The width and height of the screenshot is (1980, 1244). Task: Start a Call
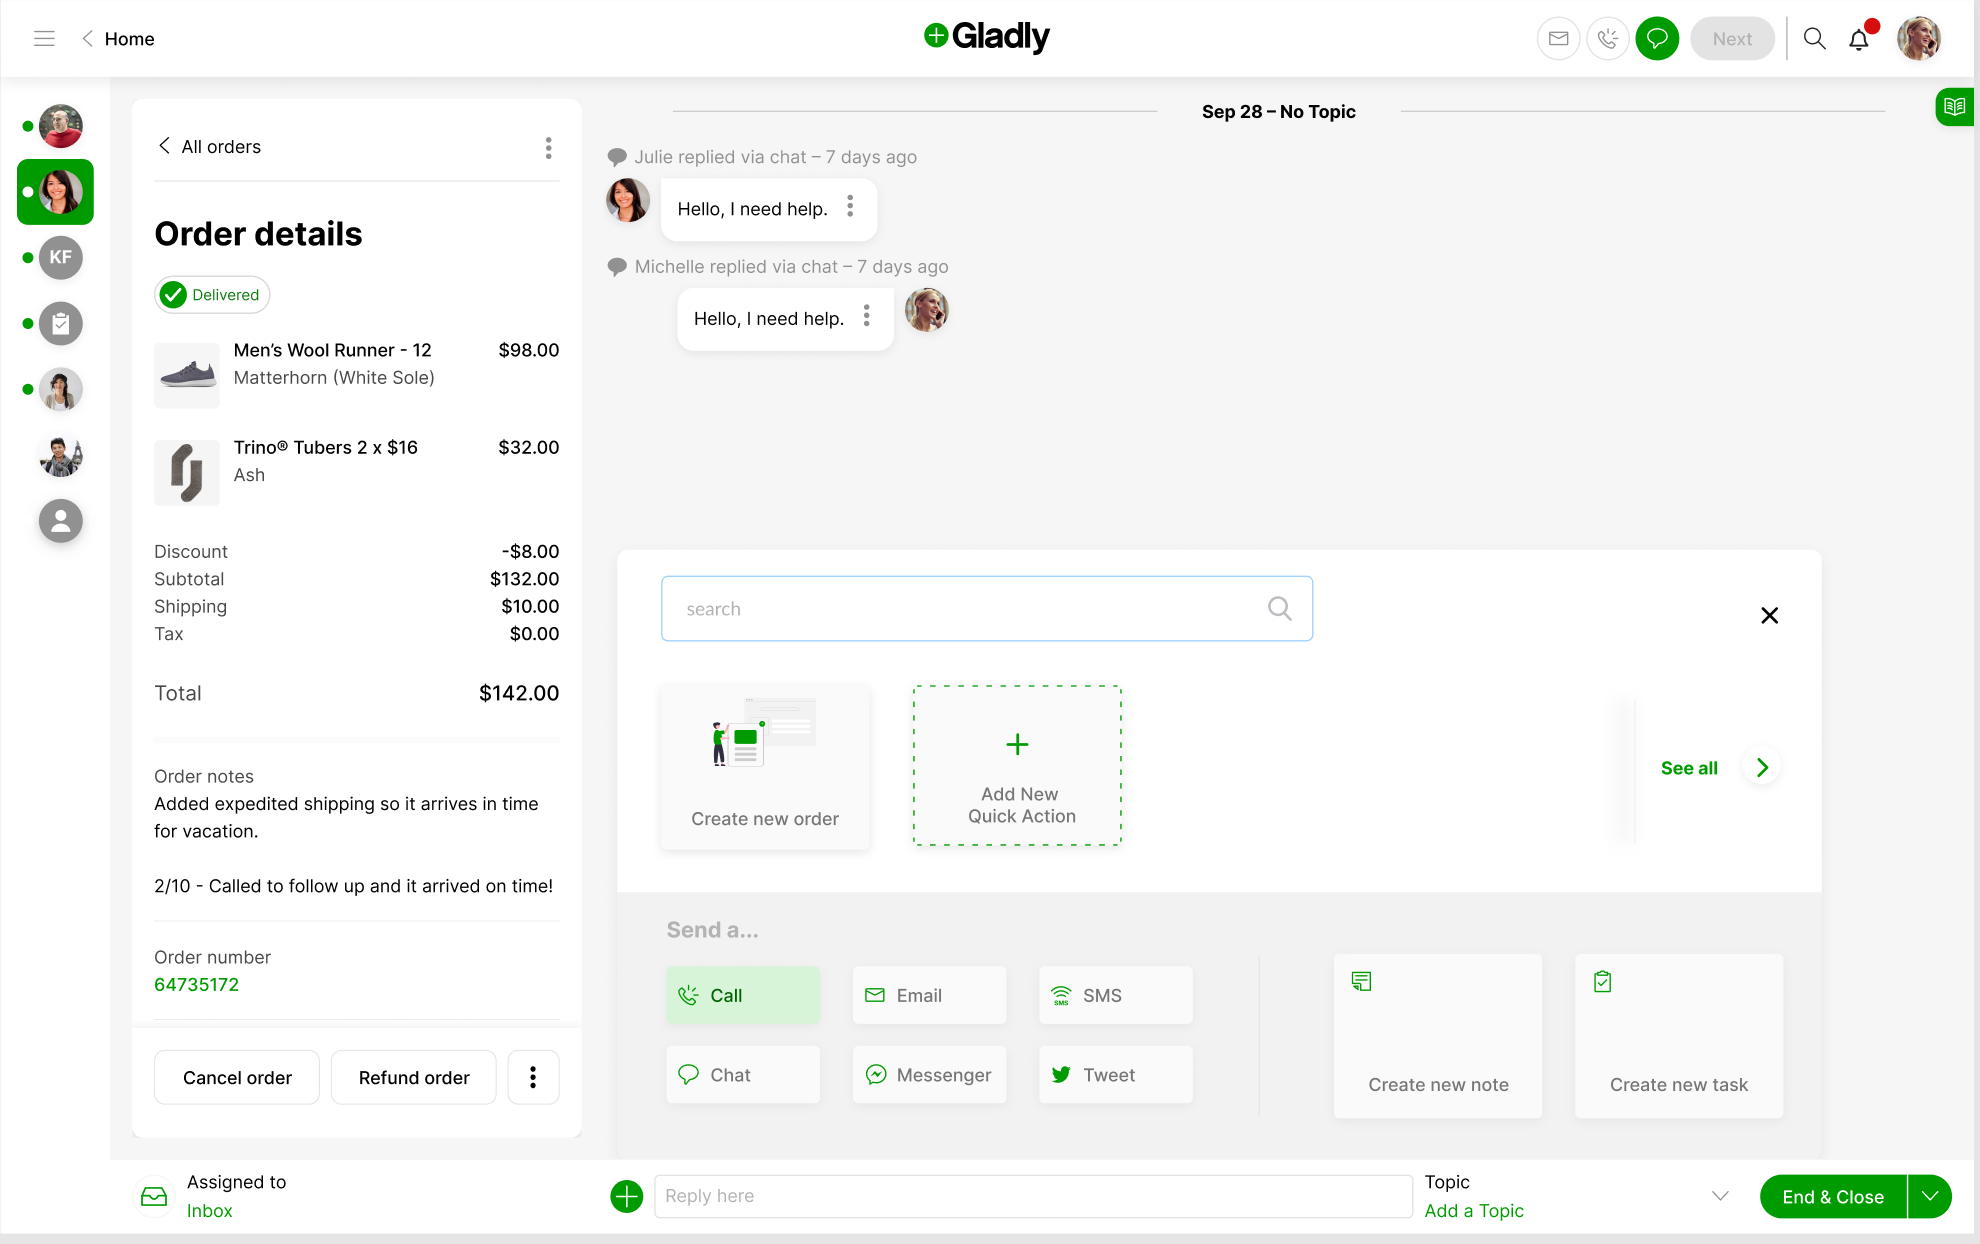(x=743, y=995)
